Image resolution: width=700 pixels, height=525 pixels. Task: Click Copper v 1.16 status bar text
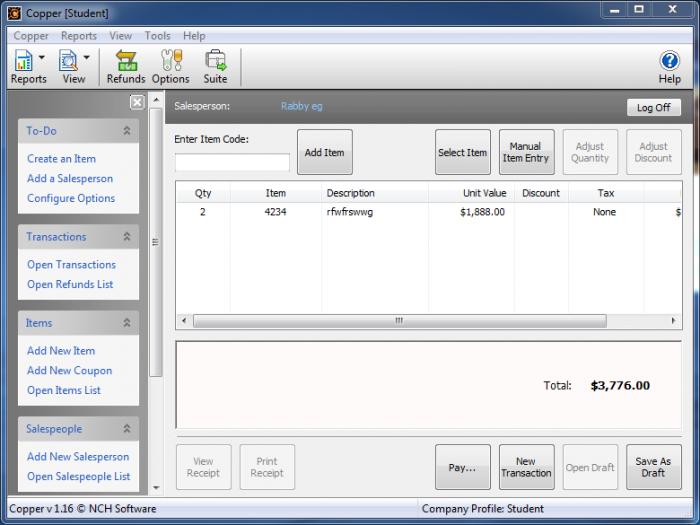coord(83,508)
